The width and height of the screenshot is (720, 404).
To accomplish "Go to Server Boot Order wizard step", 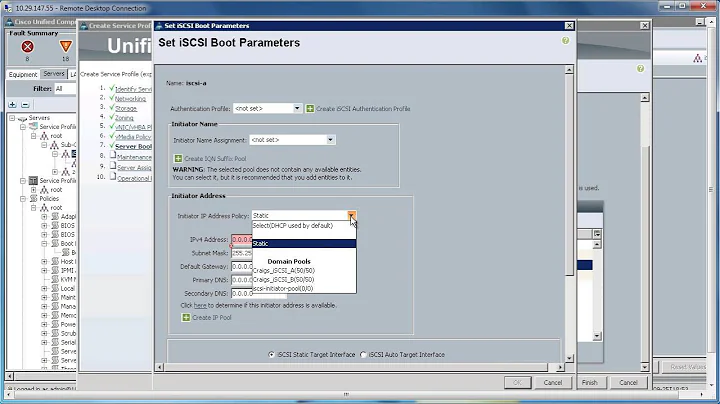I will [133, 146].
